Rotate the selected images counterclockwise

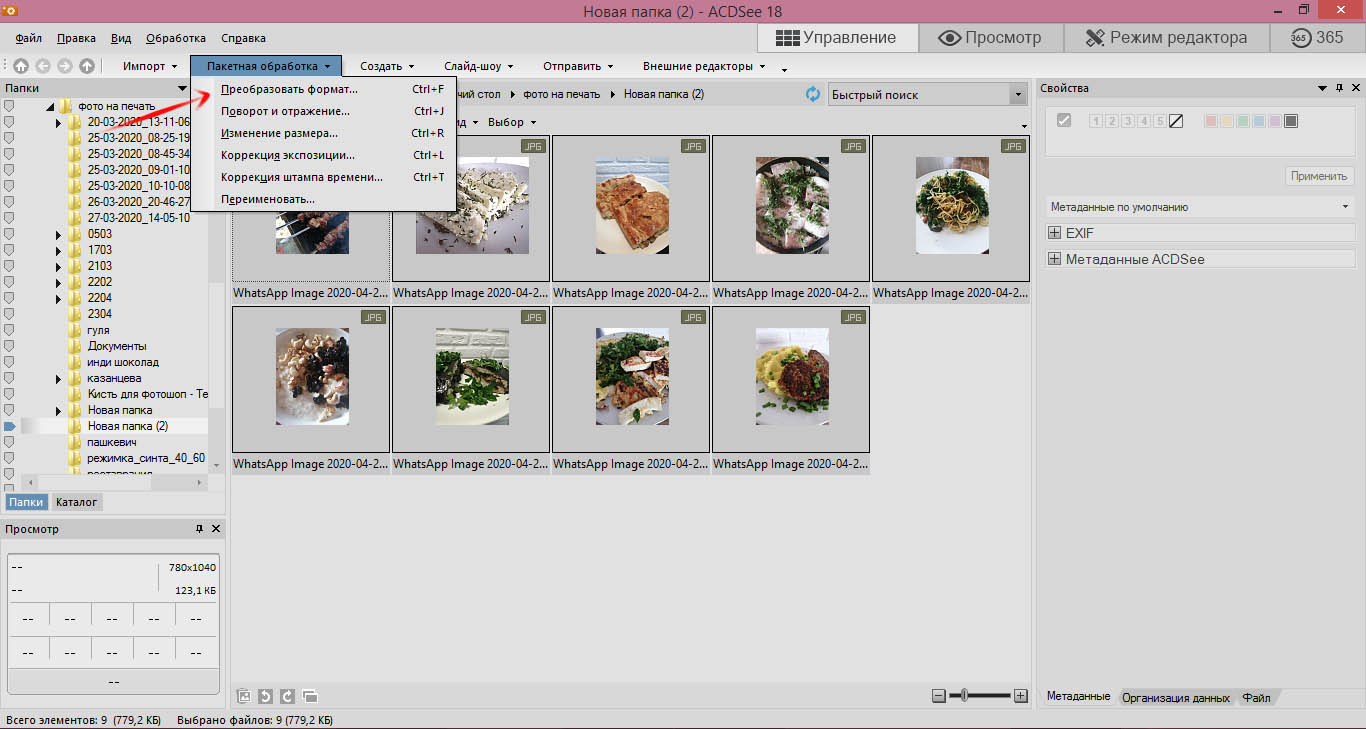click(265, 696)
